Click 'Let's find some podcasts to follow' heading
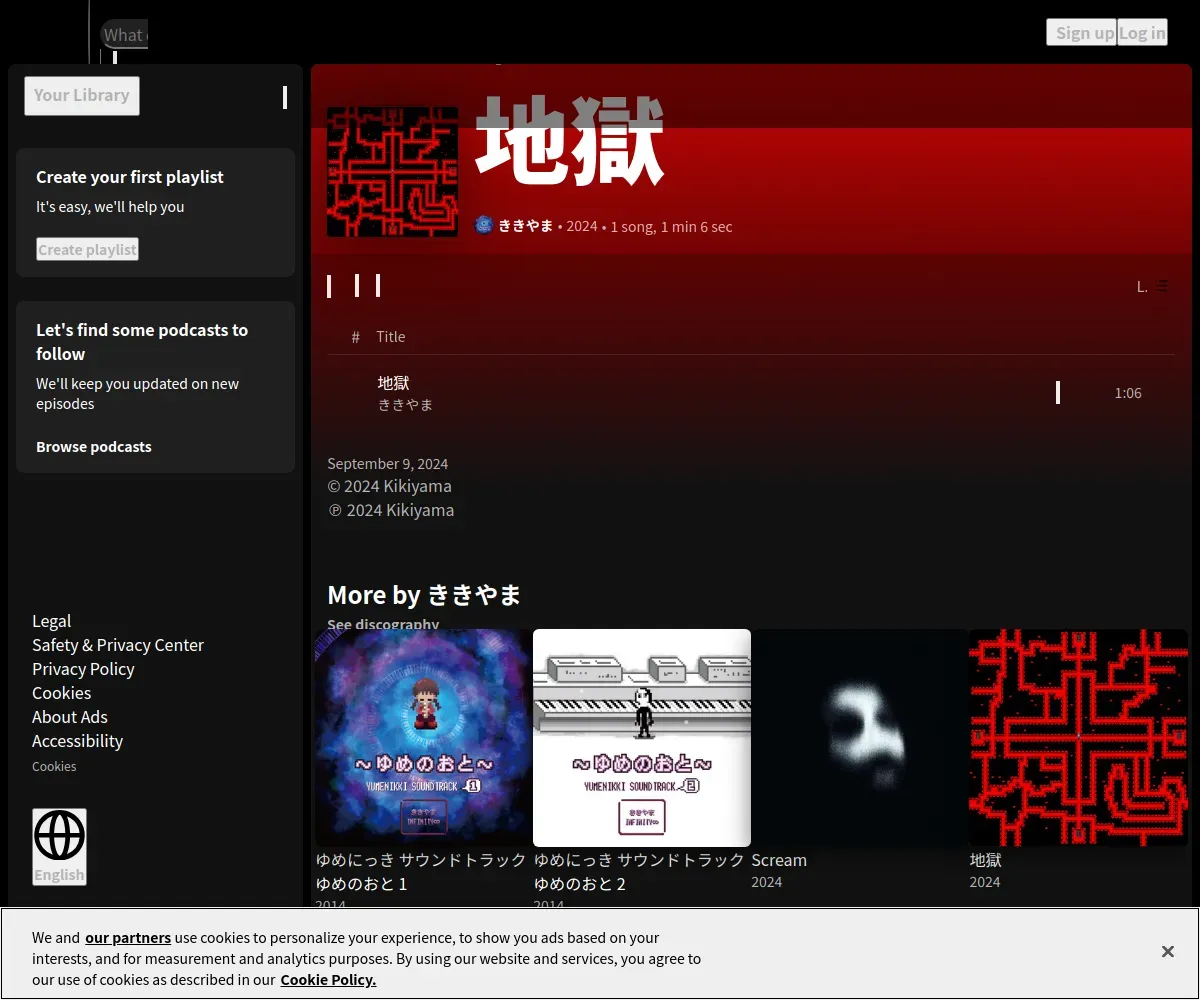This screenshot has width=1200, height=1000. pyautogui.click(x=142, y=342)
